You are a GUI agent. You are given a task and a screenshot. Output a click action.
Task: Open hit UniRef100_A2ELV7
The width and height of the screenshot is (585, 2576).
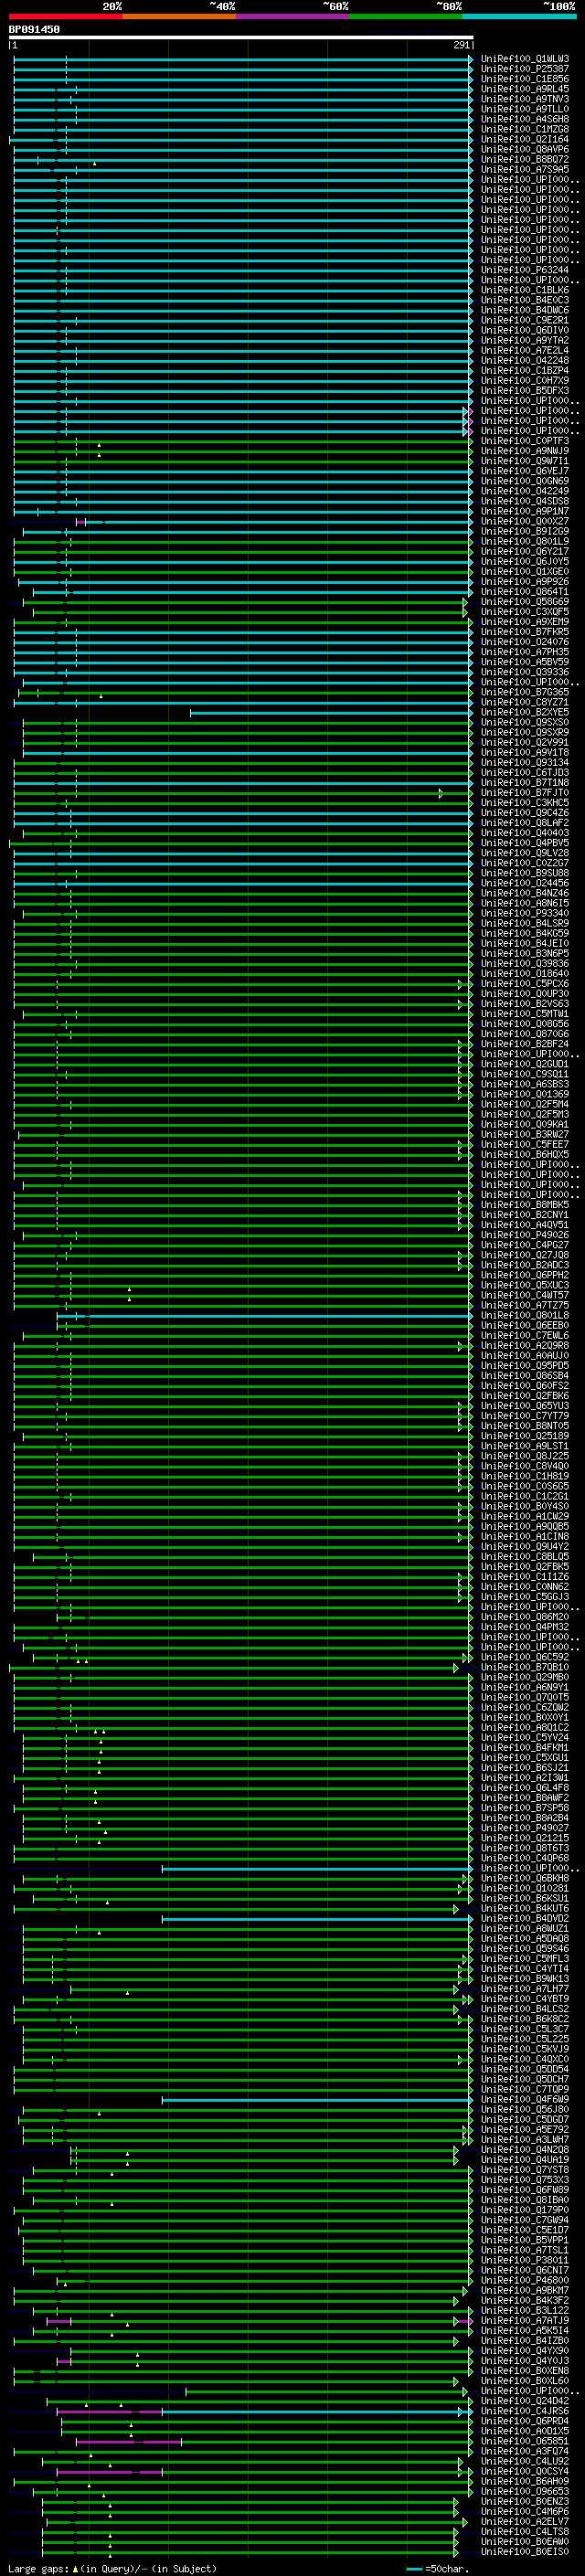tap(525, 2521)
